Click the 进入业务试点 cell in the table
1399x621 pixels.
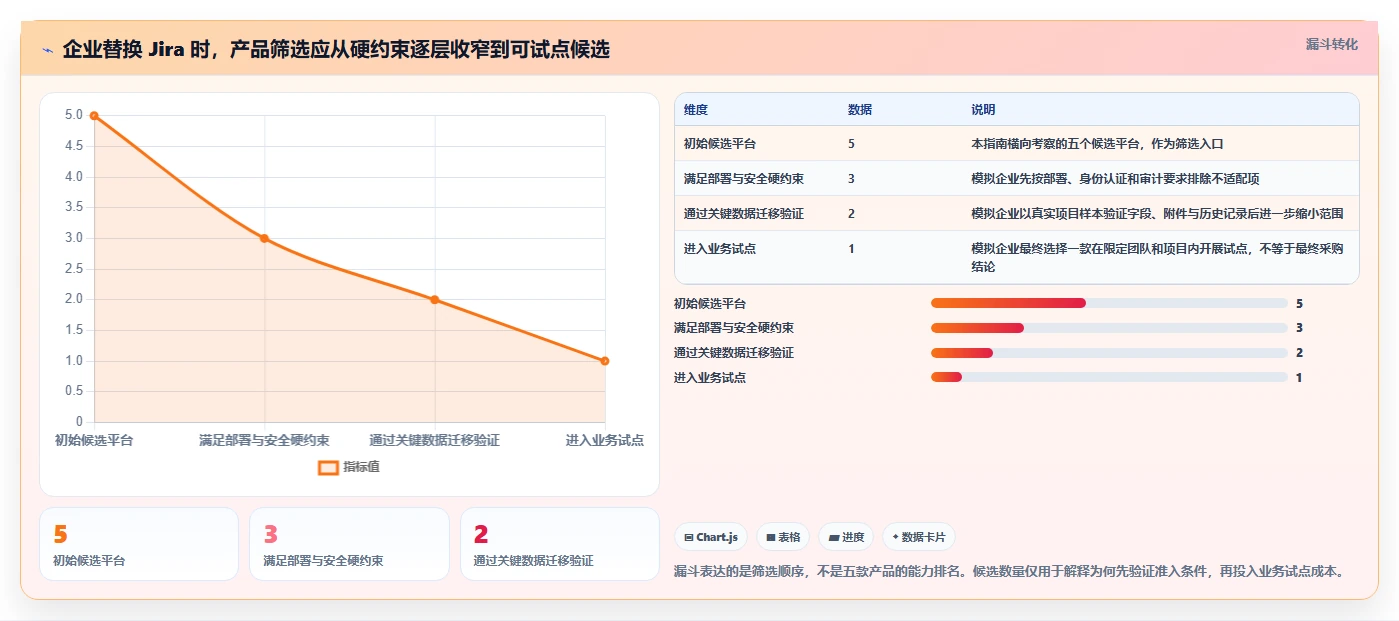click(720, 249)
